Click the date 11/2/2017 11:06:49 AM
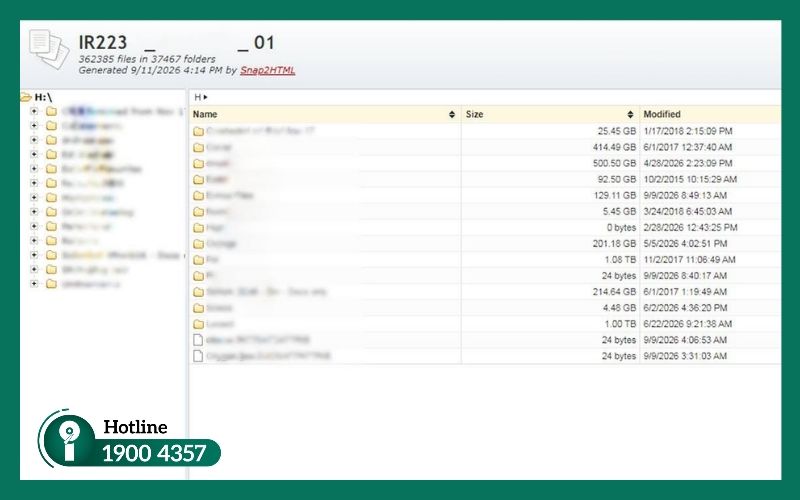800x500 pixels. (689, 260)
